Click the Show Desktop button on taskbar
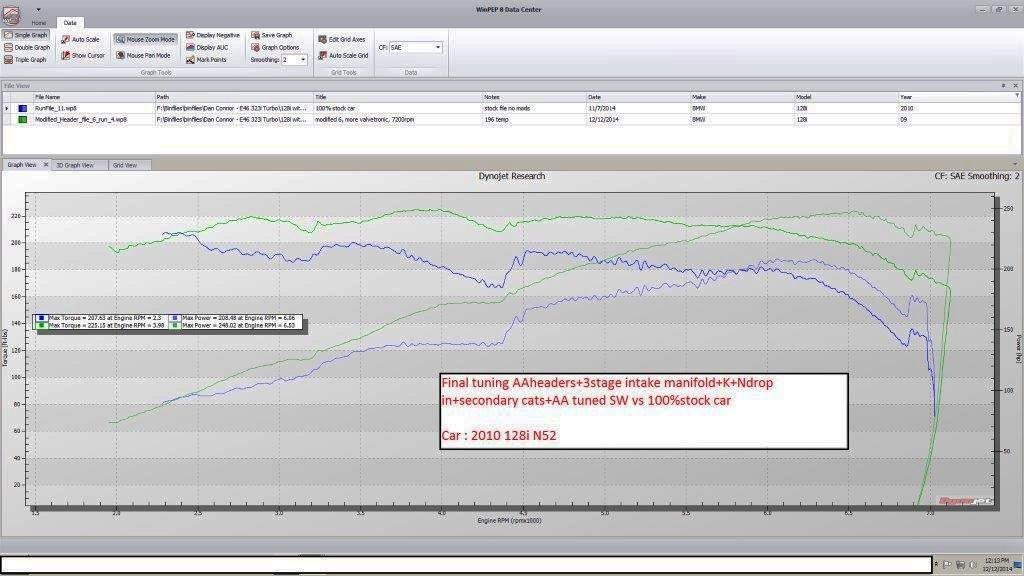1024x576 pixels. pos(1017,565)
